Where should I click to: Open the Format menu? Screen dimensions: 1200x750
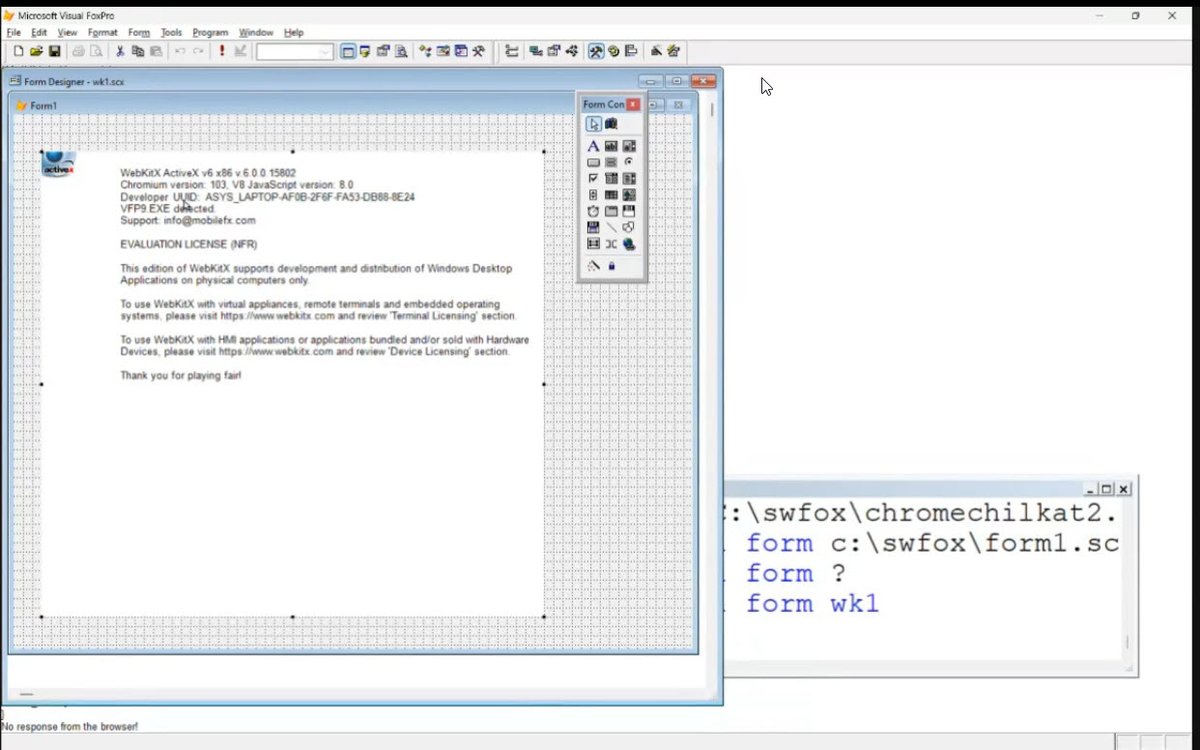tap(102, 32)
